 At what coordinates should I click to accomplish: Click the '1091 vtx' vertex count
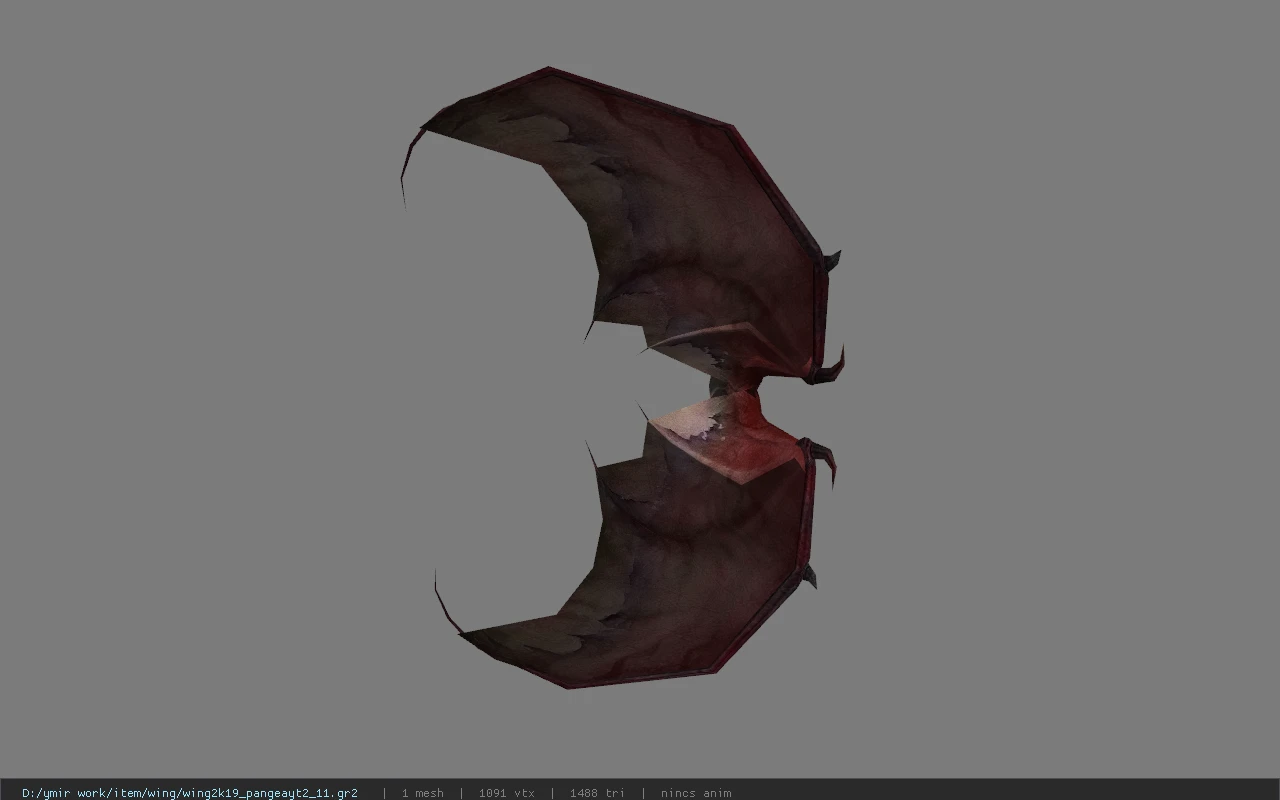506,793
